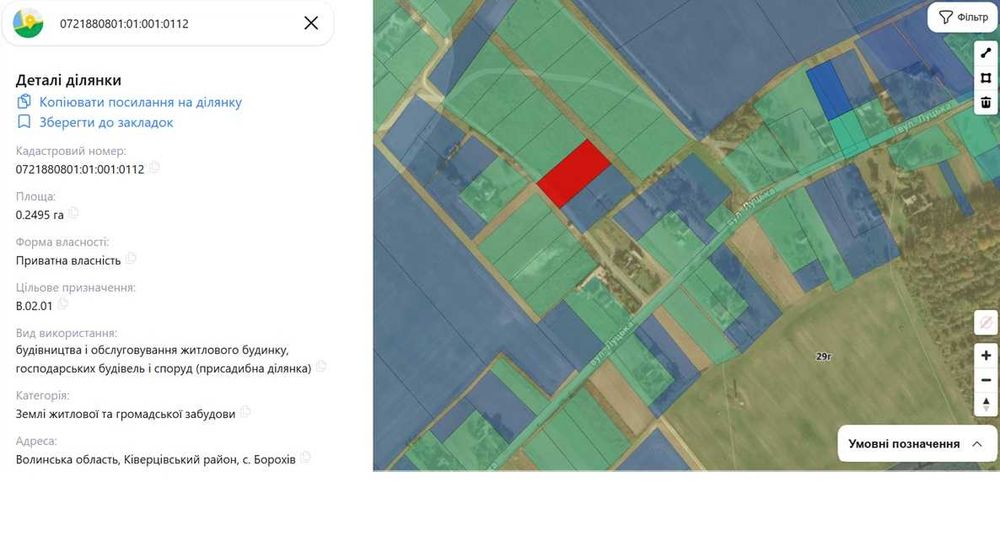Zoom in the map
This screenshot has height=546, width=1000.
986,355
